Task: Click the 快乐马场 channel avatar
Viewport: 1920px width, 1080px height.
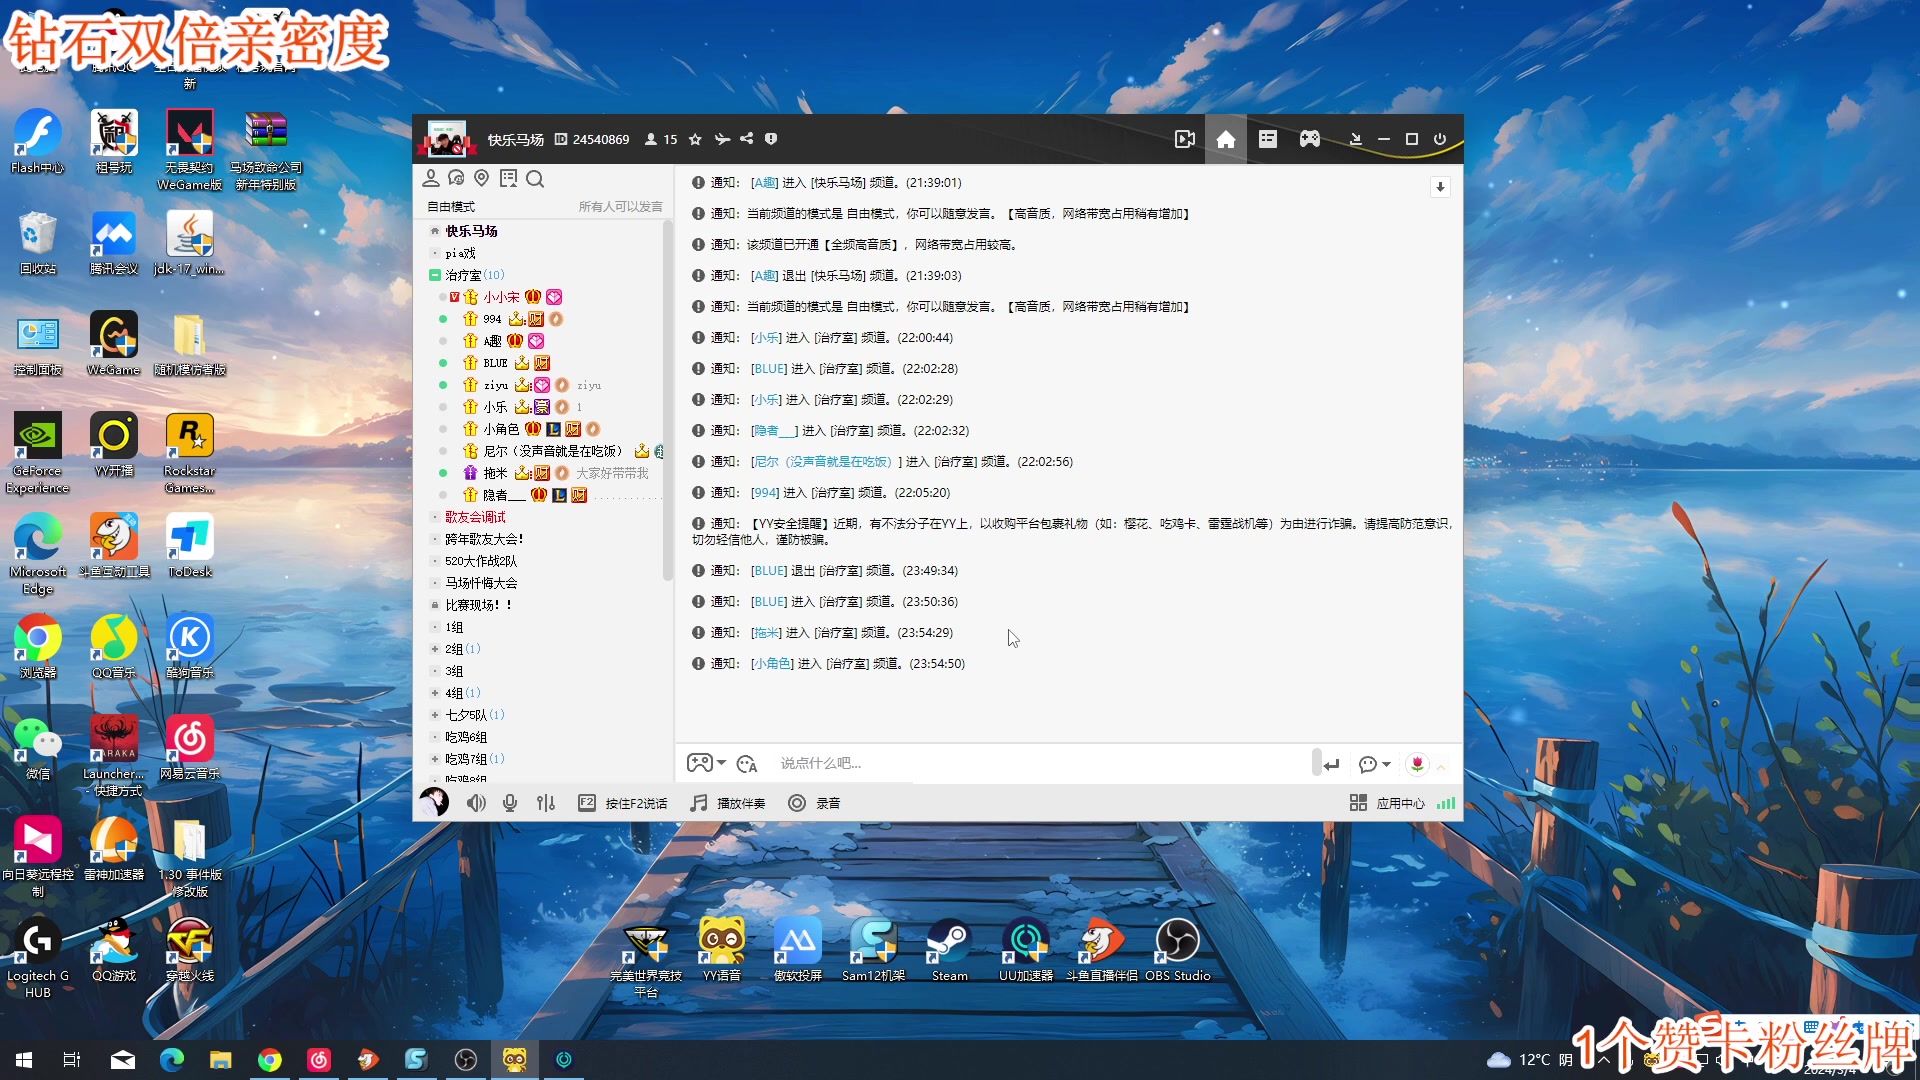Action: [446, 139]
